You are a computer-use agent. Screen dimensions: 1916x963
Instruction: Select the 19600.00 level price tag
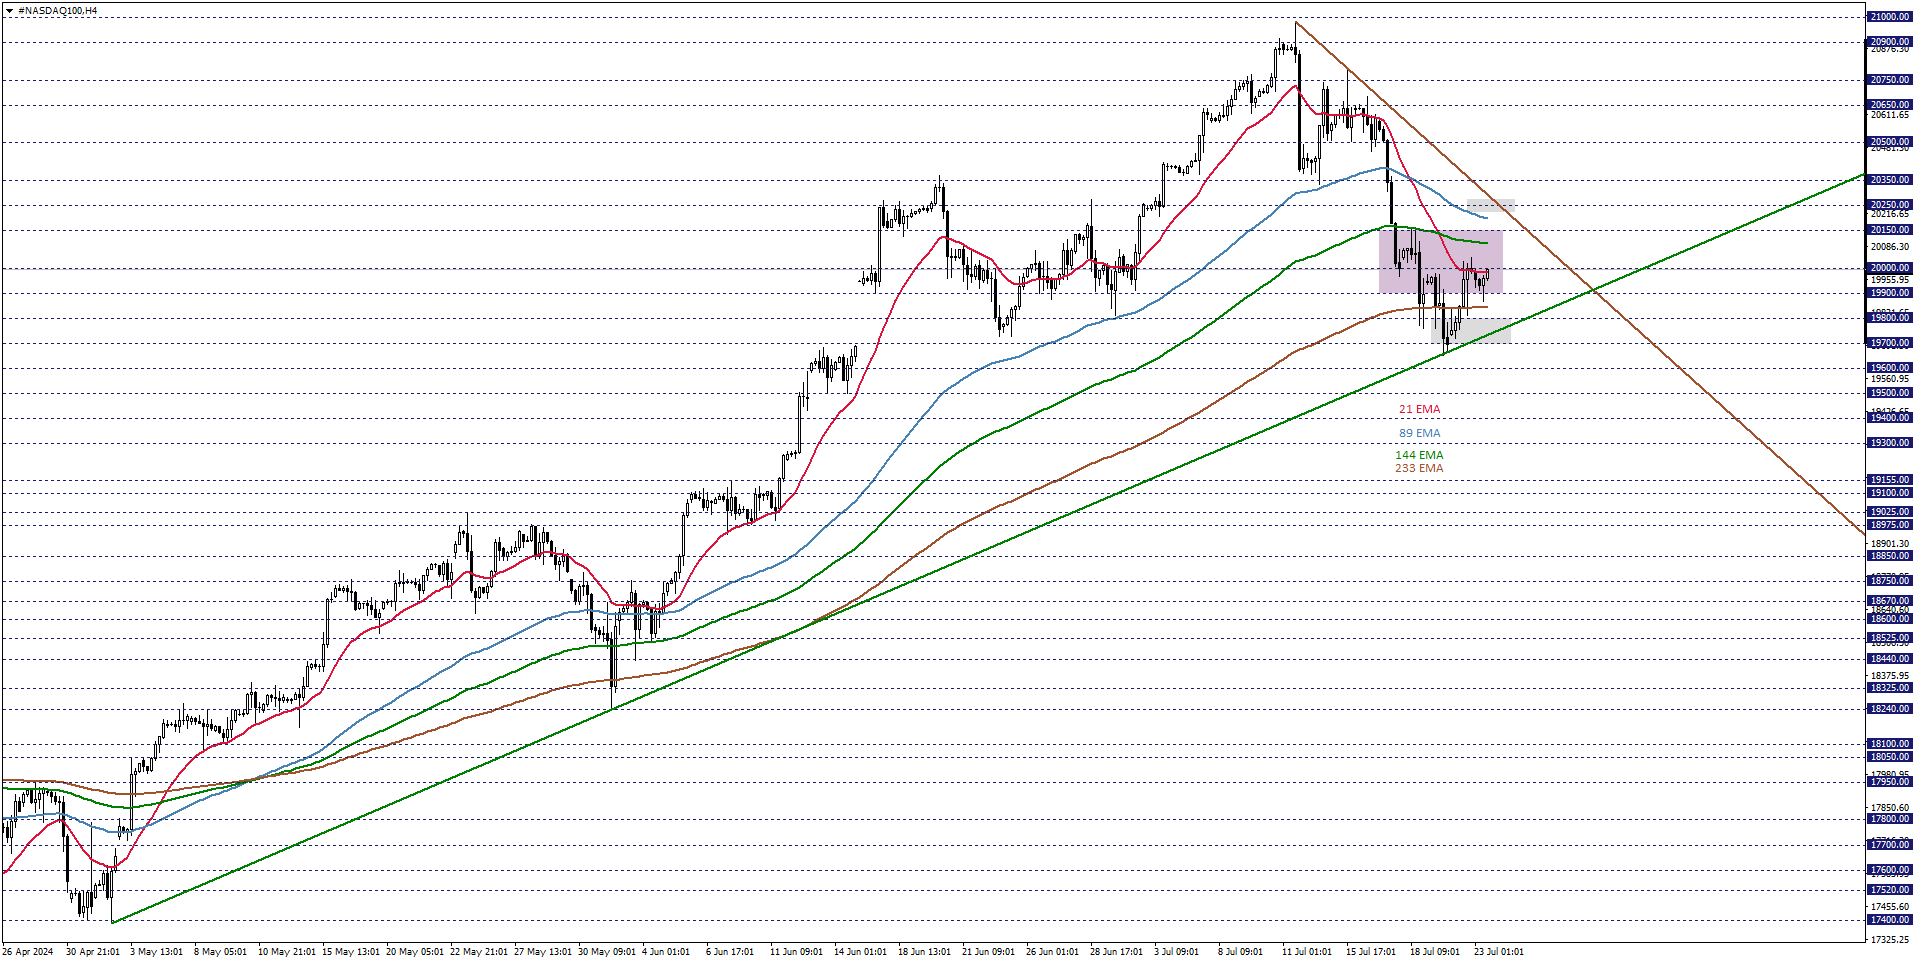pyautogui.click(x=1889, y=368)
